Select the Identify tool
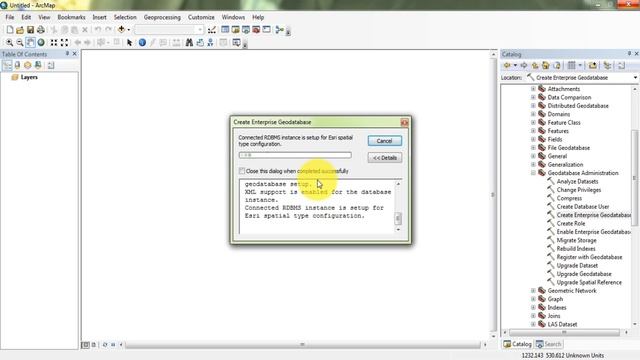 (x=142, y=42)
